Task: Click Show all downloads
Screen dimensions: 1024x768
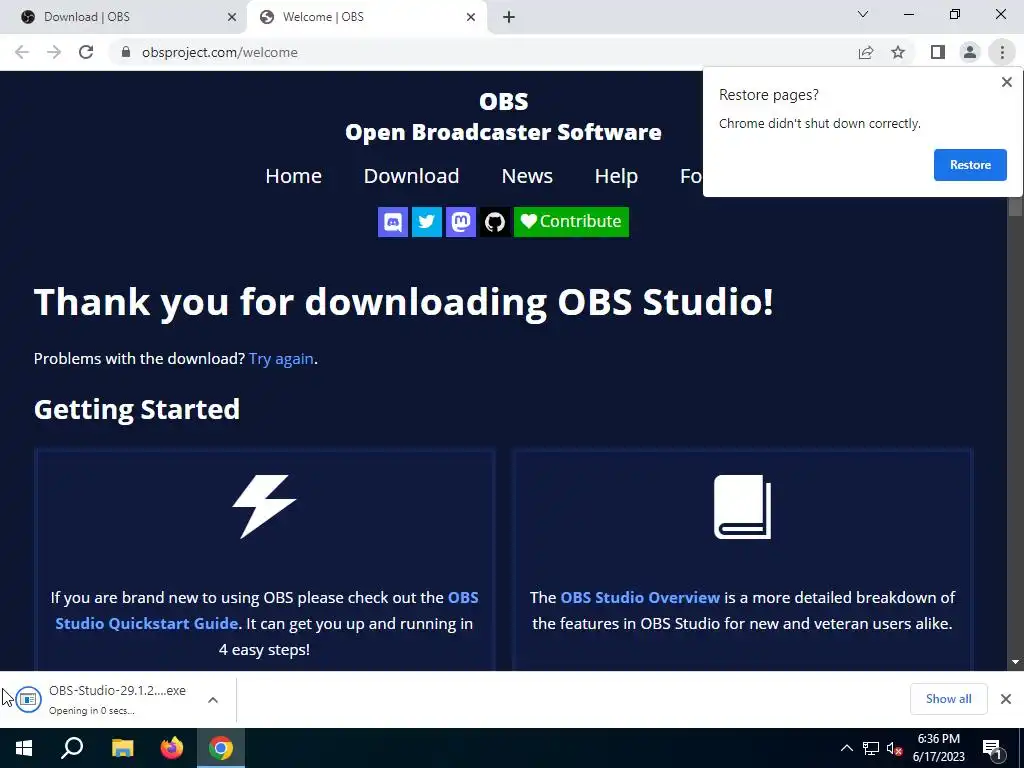Action: [x=948, y=699]
